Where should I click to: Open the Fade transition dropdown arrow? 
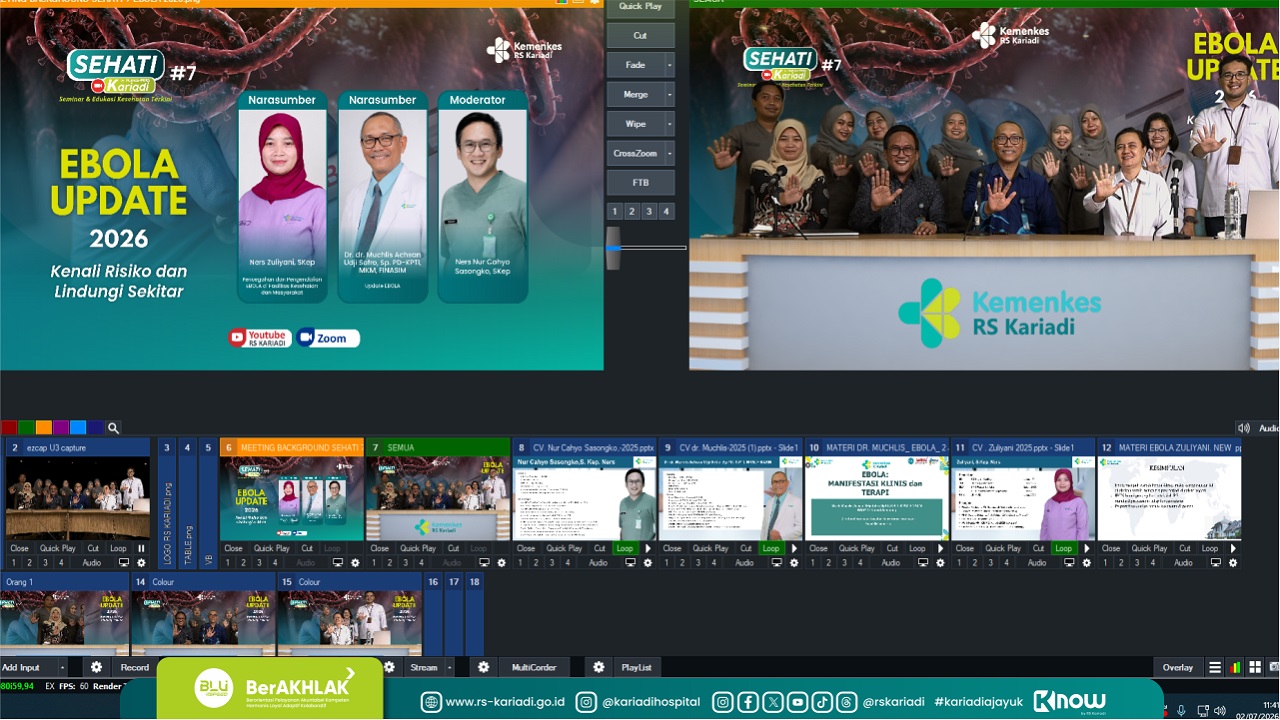669,65
